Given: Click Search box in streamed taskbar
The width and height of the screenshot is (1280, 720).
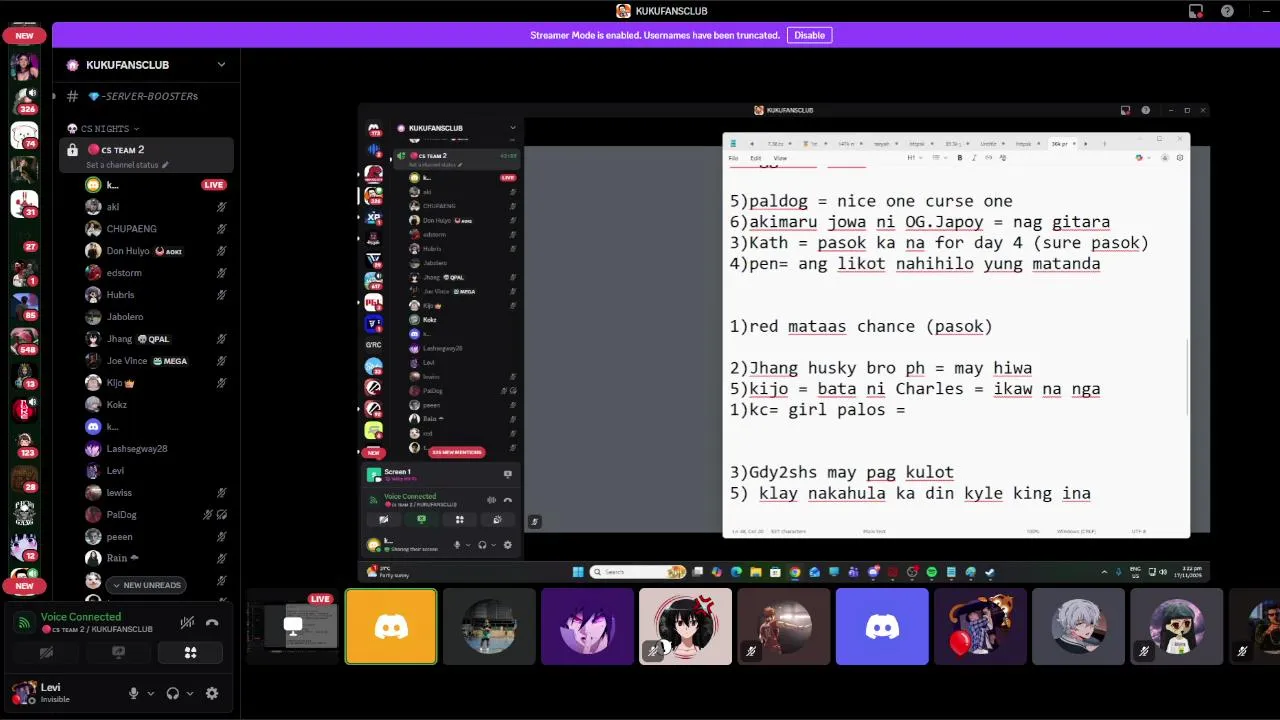Looking at the screenshot, I should (638, 572).
